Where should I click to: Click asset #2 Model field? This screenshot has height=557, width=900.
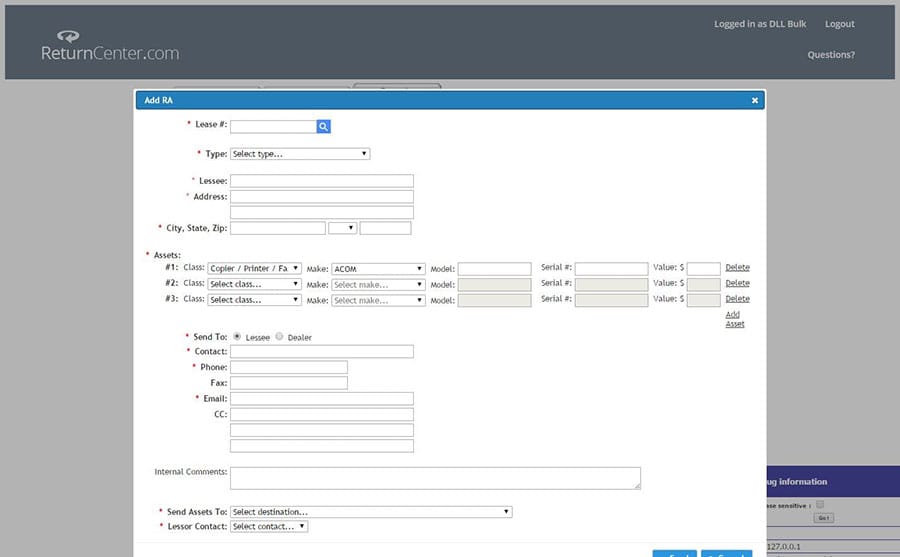pyautogui.click(x=494, y=285)
